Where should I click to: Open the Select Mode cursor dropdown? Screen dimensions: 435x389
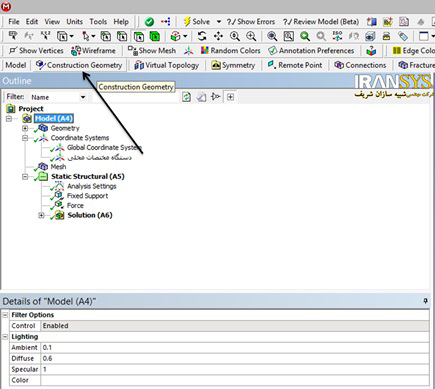(88, 36)
